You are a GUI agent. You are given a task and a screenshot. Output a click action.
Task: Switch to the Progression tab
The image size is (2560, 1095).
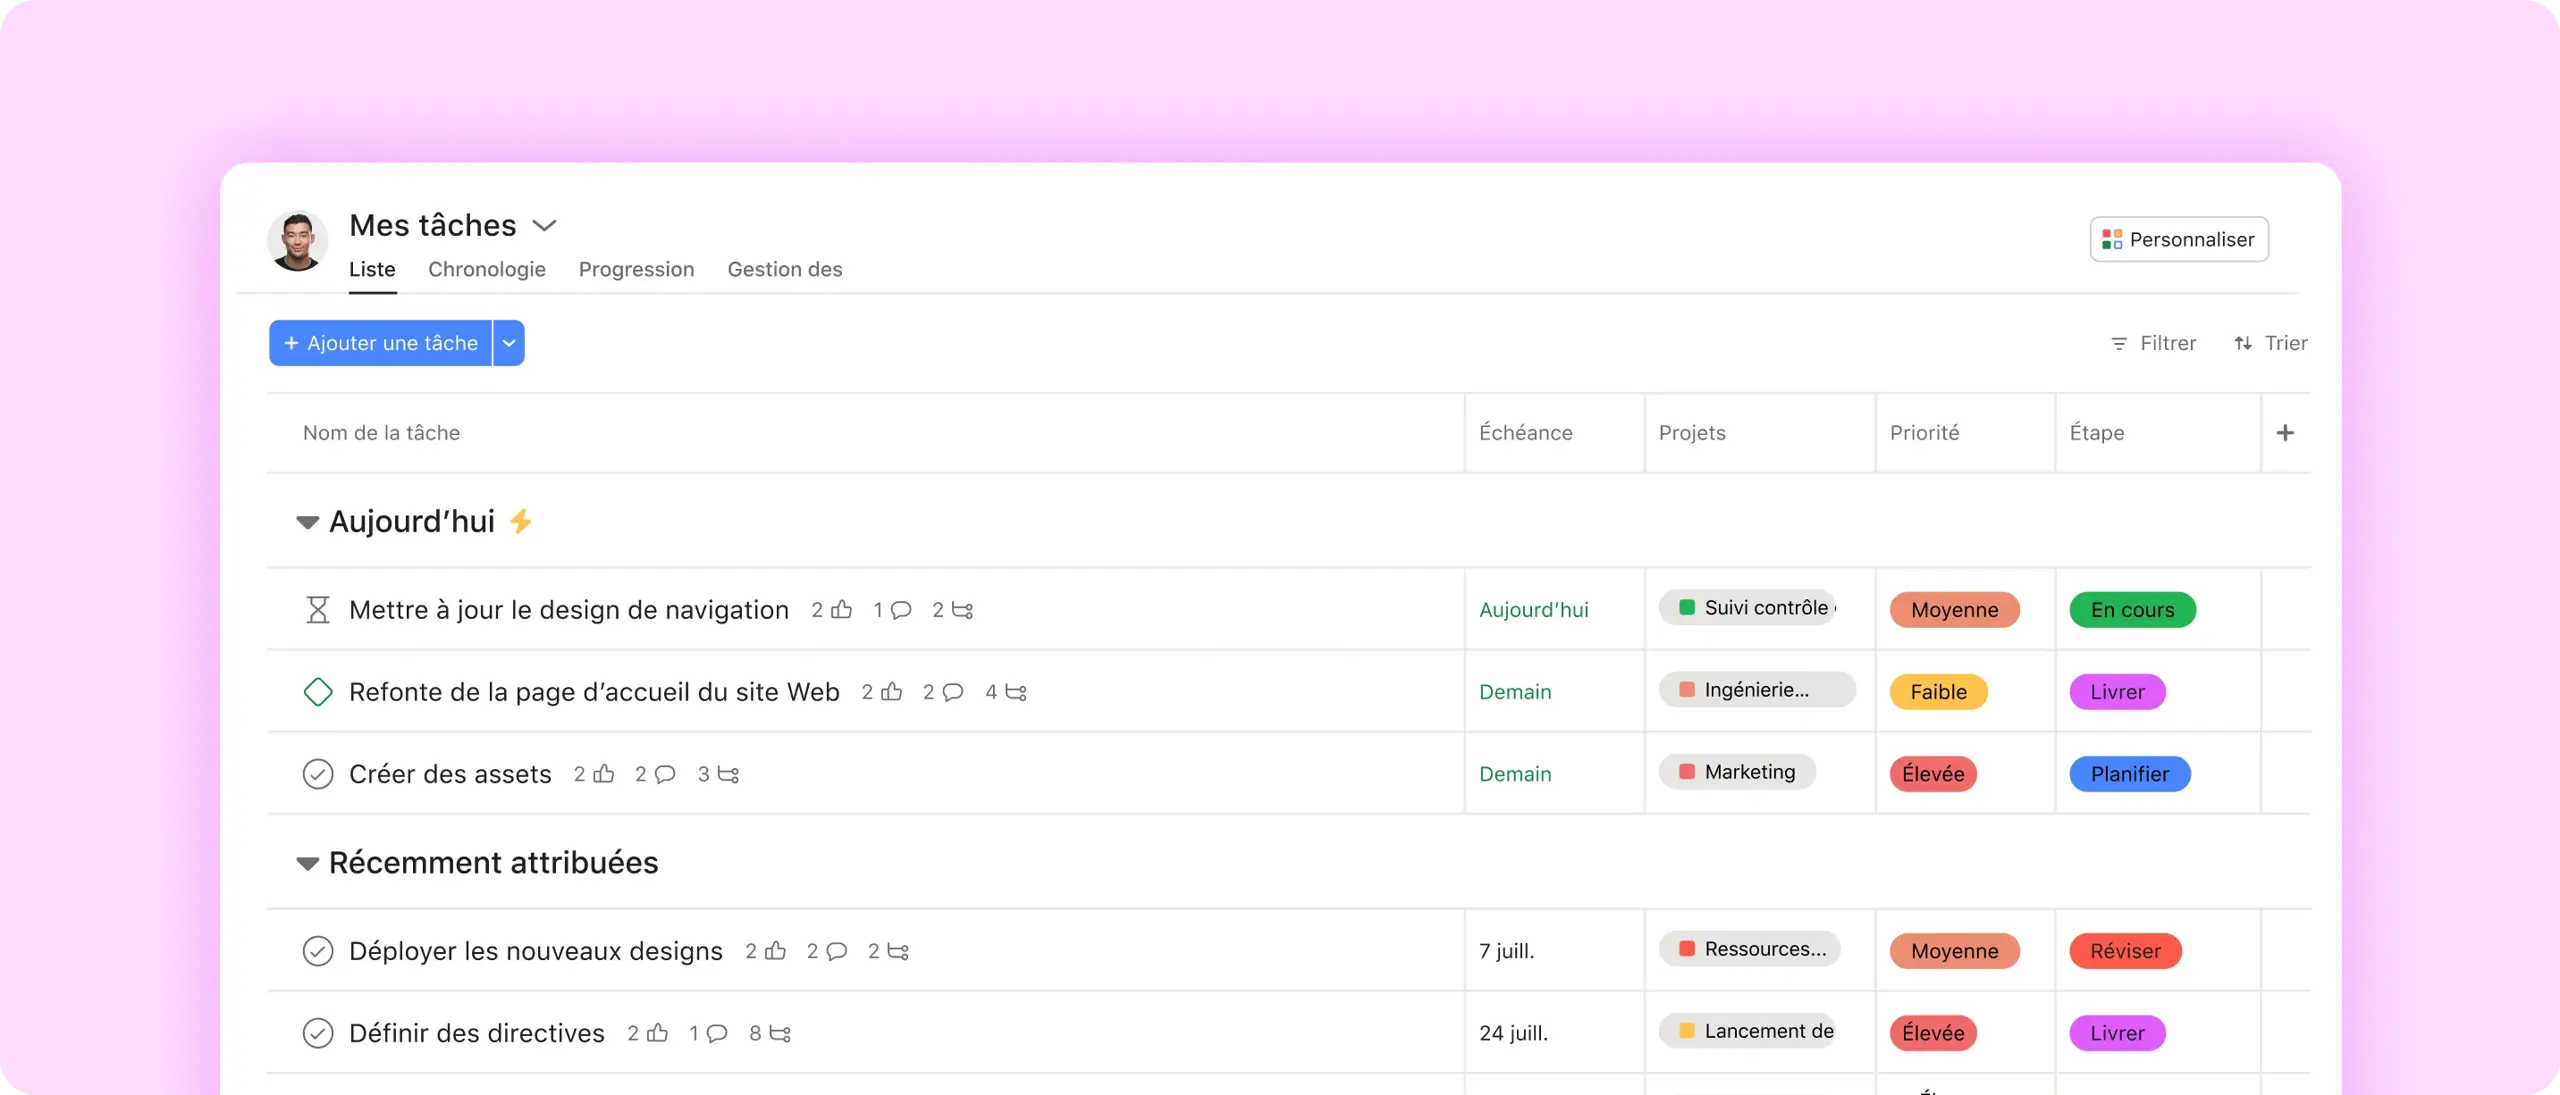[636, 269]
